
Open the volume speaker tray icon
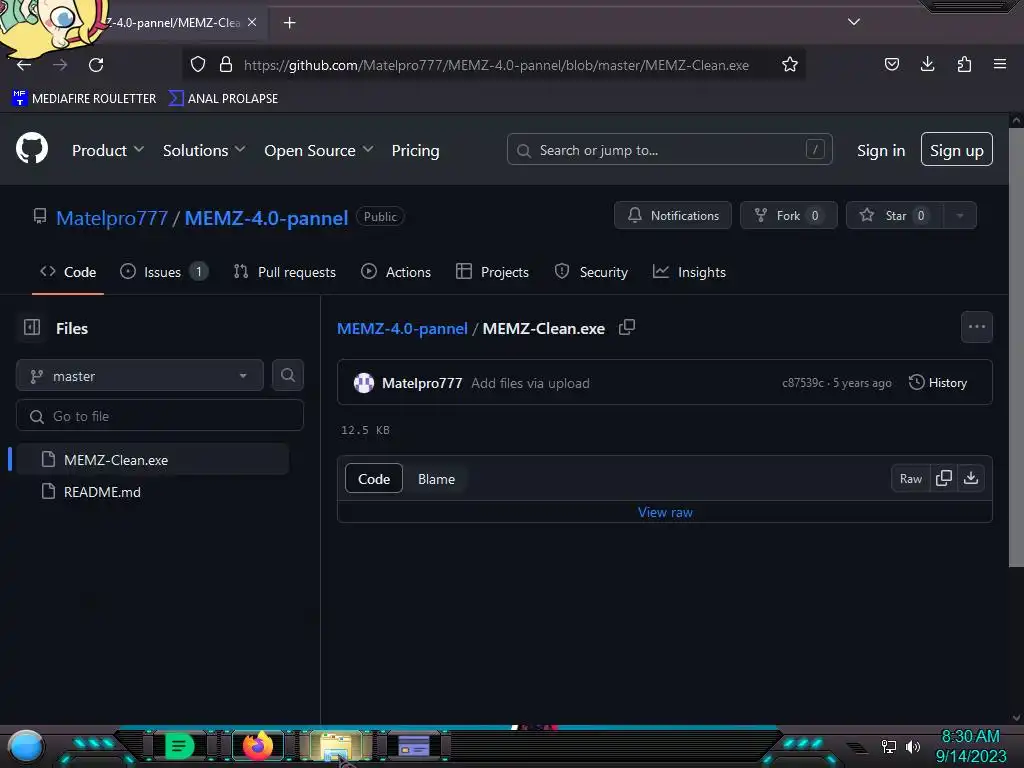point(912,746)
